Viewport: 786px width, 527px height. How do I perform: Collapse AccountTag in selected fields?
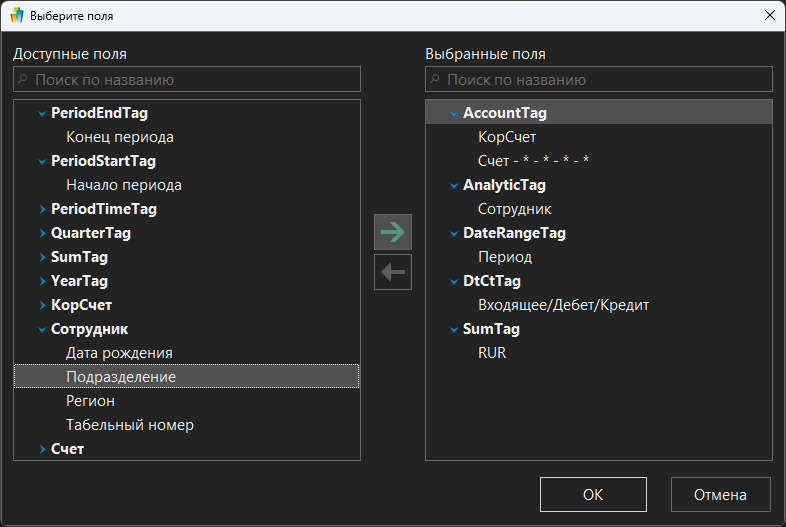pyautogui.click(x=454, y=114)
